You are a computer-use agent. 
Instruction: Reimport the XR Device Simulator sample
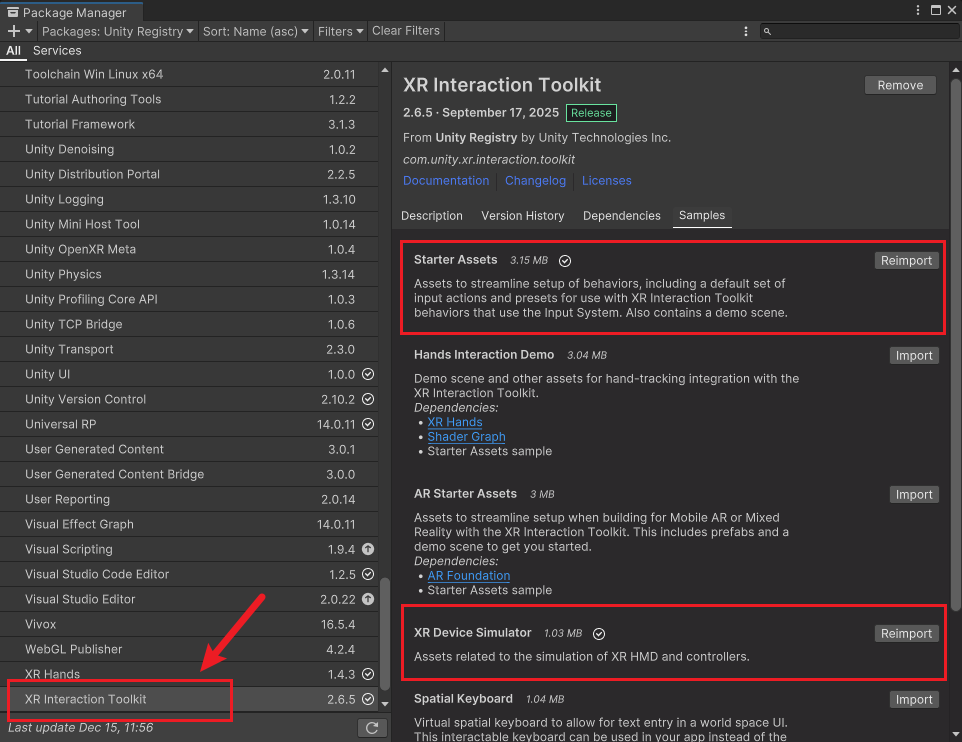(x=906, y=633)
